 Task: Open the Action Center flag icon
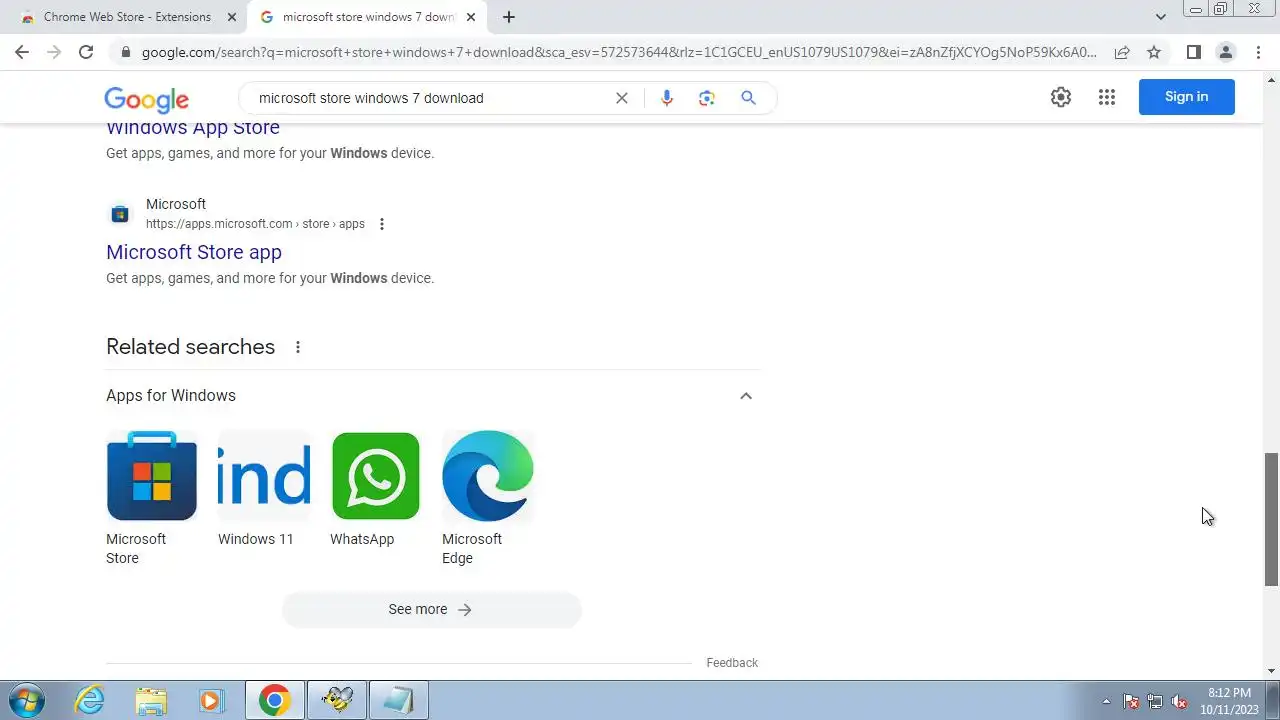(1131, 701)
